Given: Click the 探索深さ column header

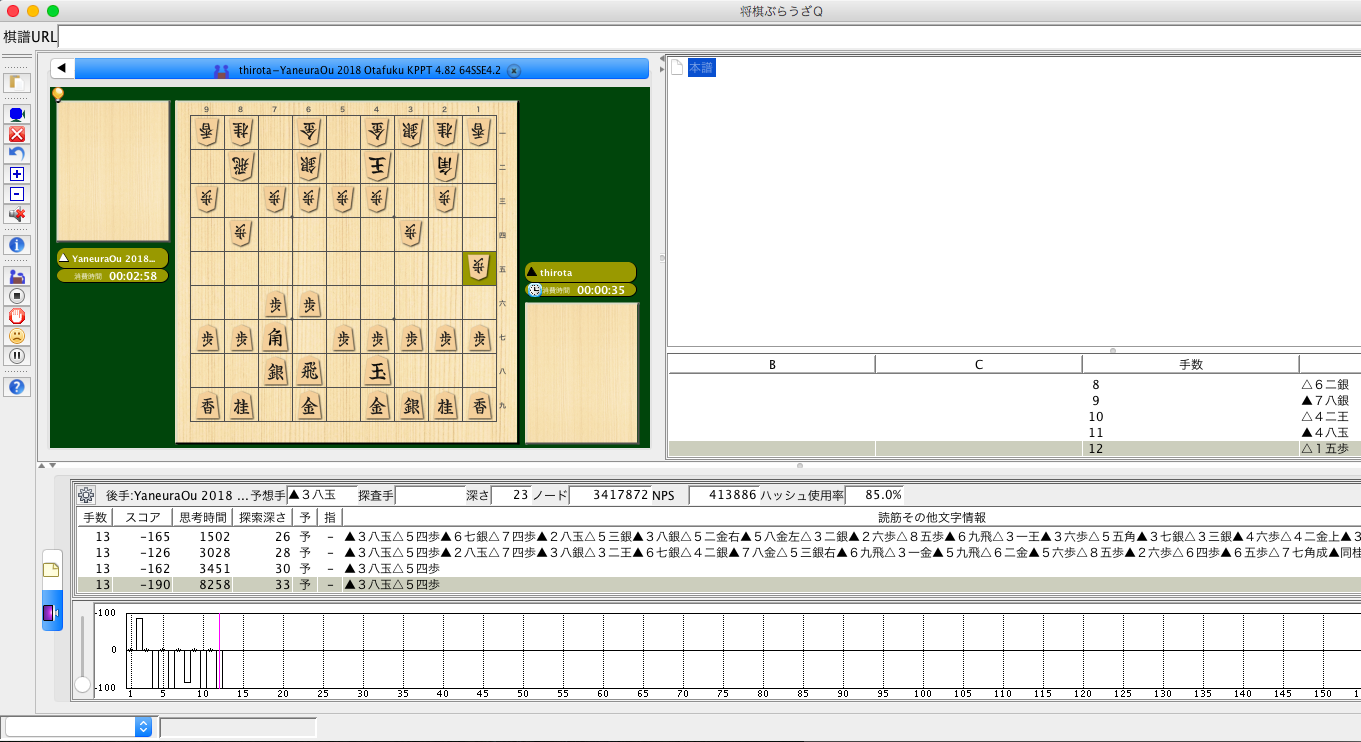Looking at the screenshot, I should 262,518.
